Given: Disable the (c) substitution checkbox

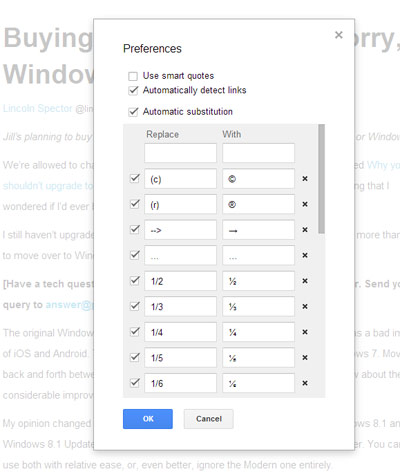Looking at the screenshot, I should pos(135,178).
